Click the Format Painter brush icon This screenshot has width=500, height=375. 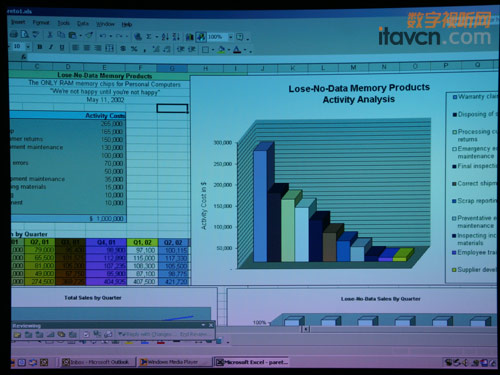89,35
